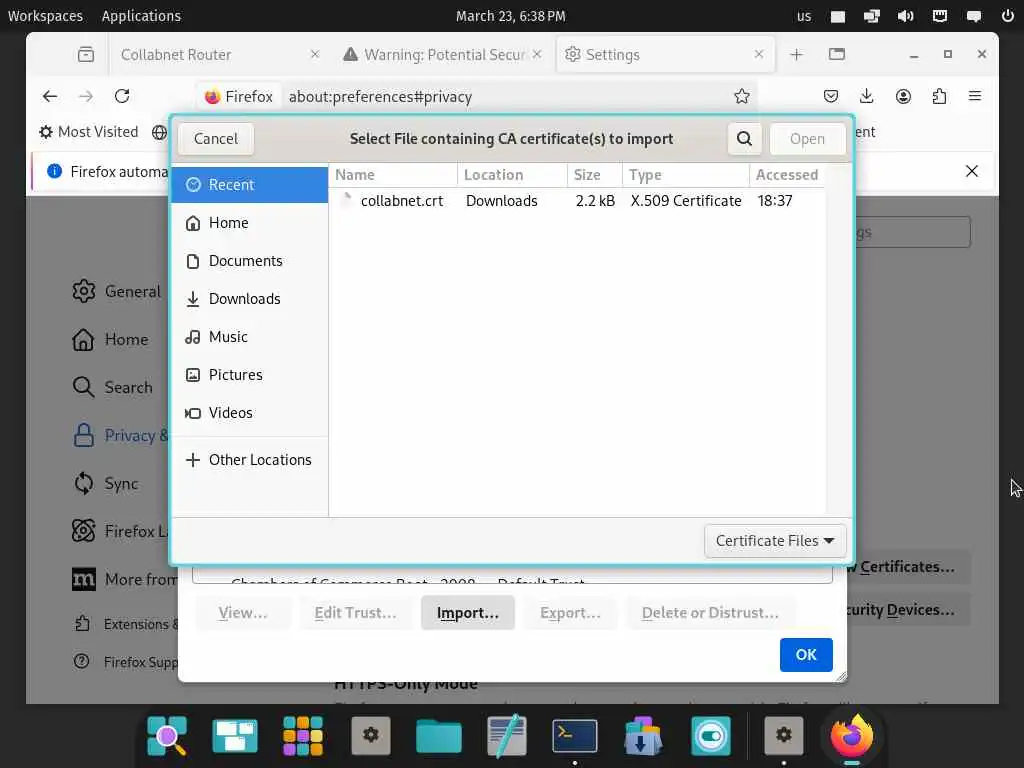
Task: Cancel the certificate import file dialog
Action: pos(216,138)
